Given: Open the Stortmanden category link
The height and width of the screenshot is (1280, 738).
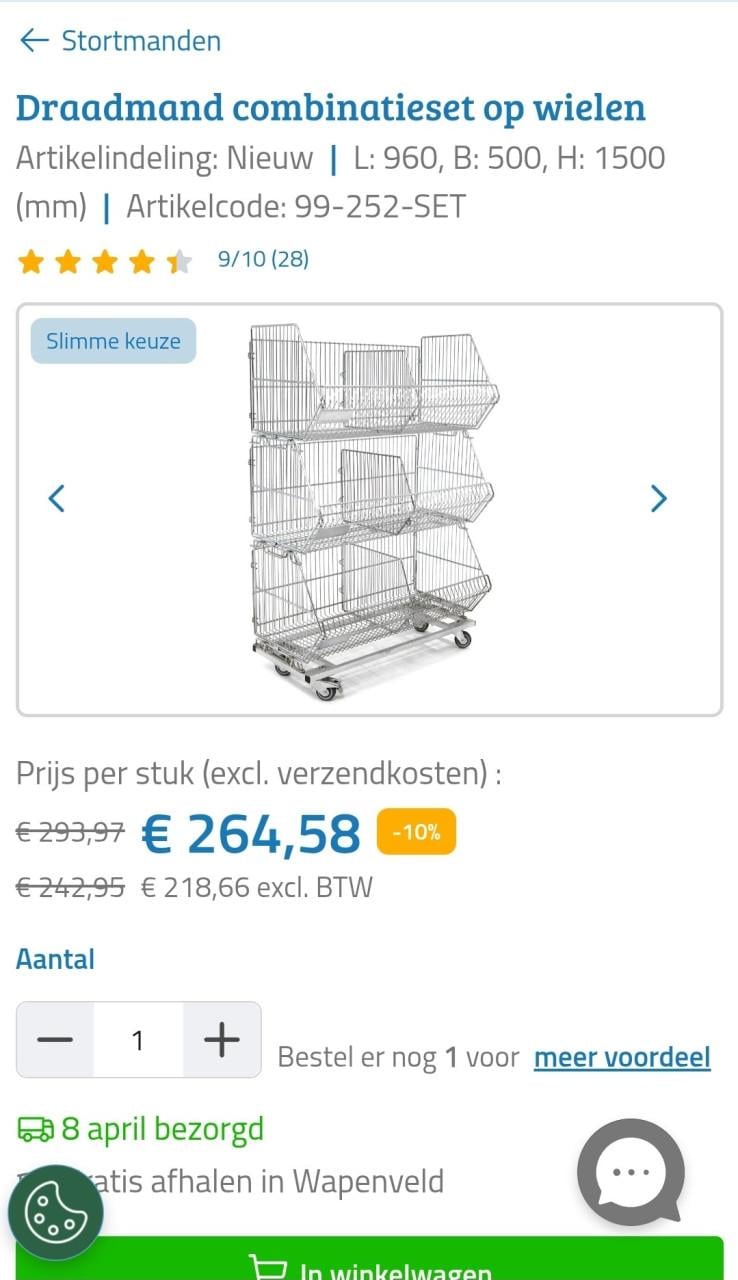Looking at the screenshot, I should tap(140, 41).
